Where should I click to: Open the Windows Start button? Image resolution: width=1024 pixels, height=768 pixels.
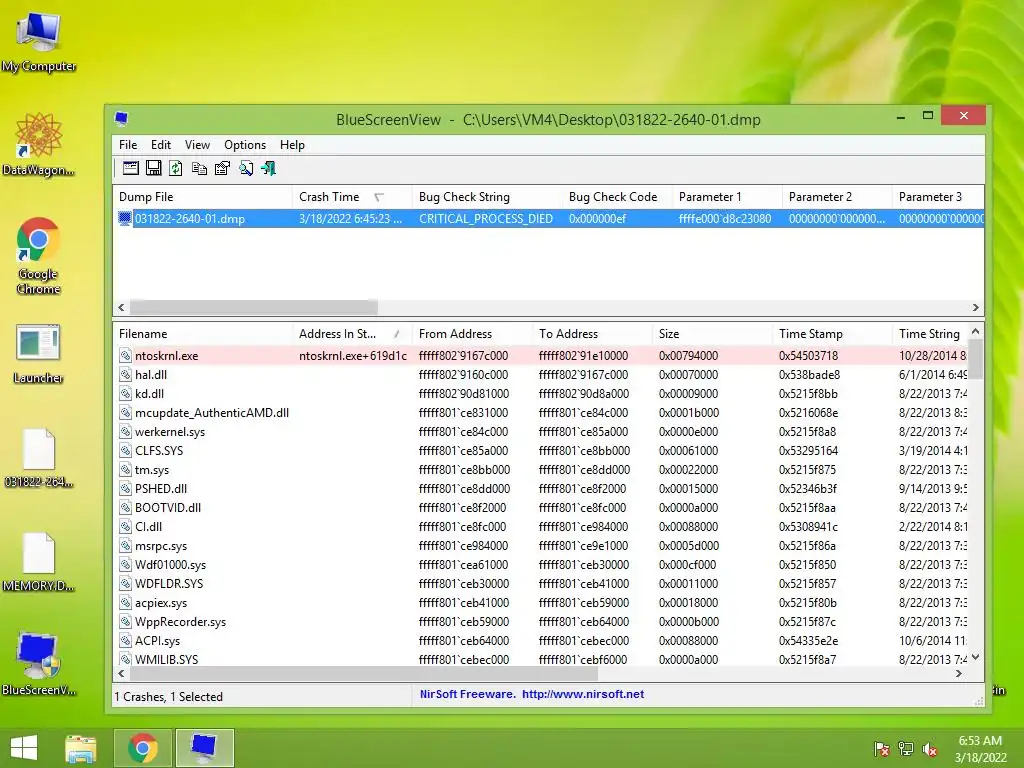coord(24,748)
